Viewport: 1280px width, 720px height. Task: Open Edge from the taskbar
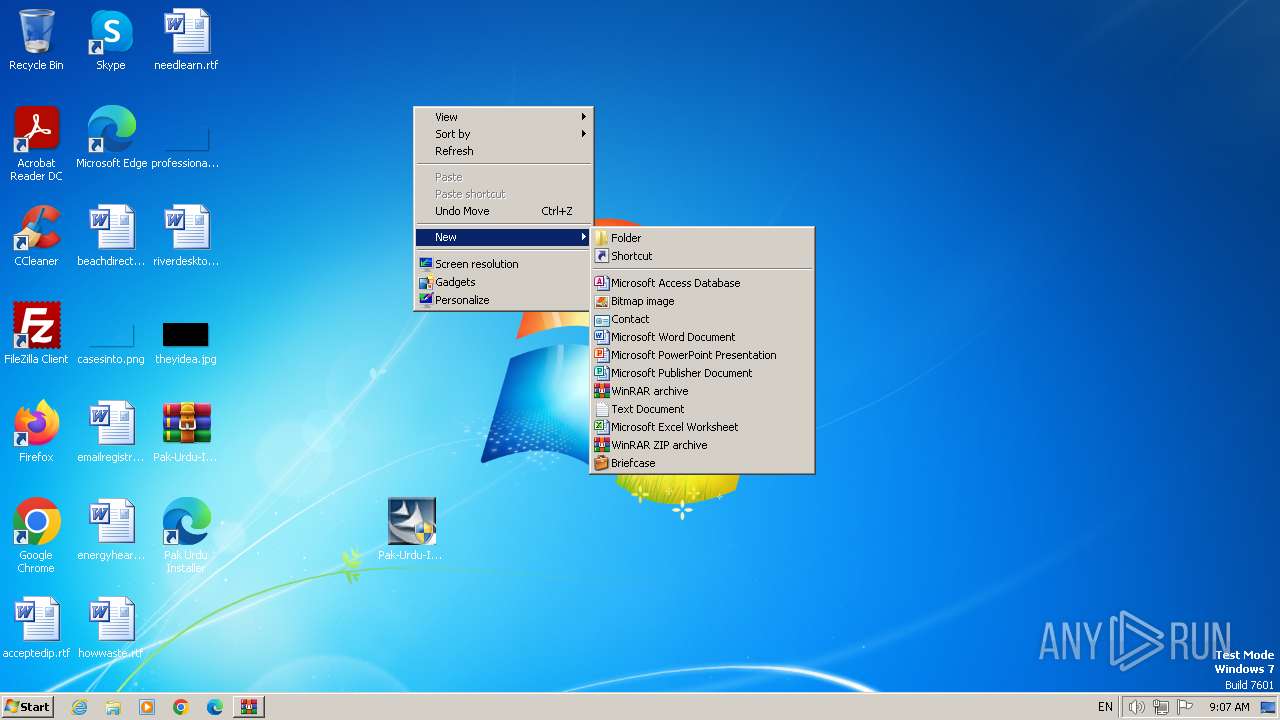215,707
